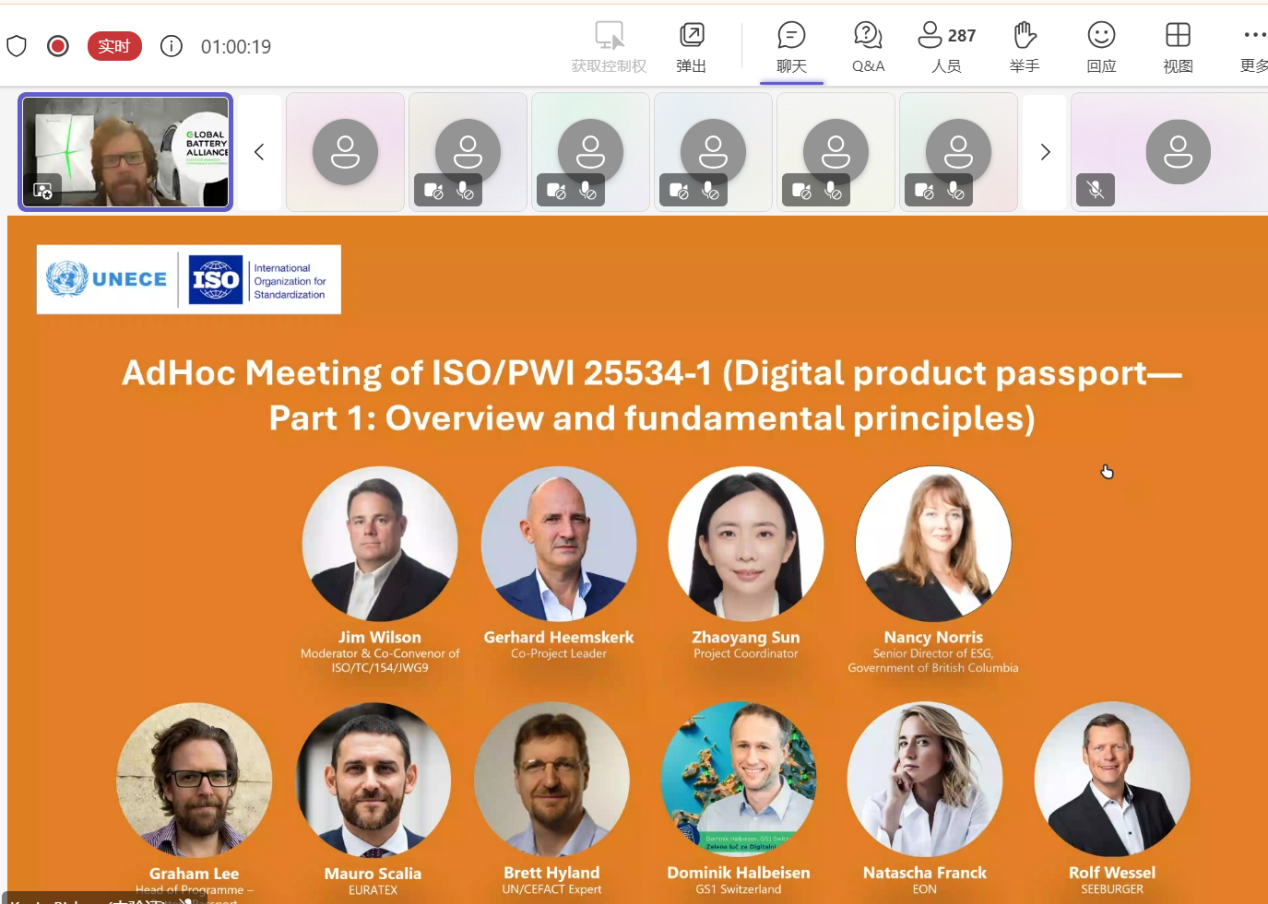The image size is (1268, 904).
Task: Raise hand using 举手 button
Action: pyautogui.click(x=1024, y=47)
